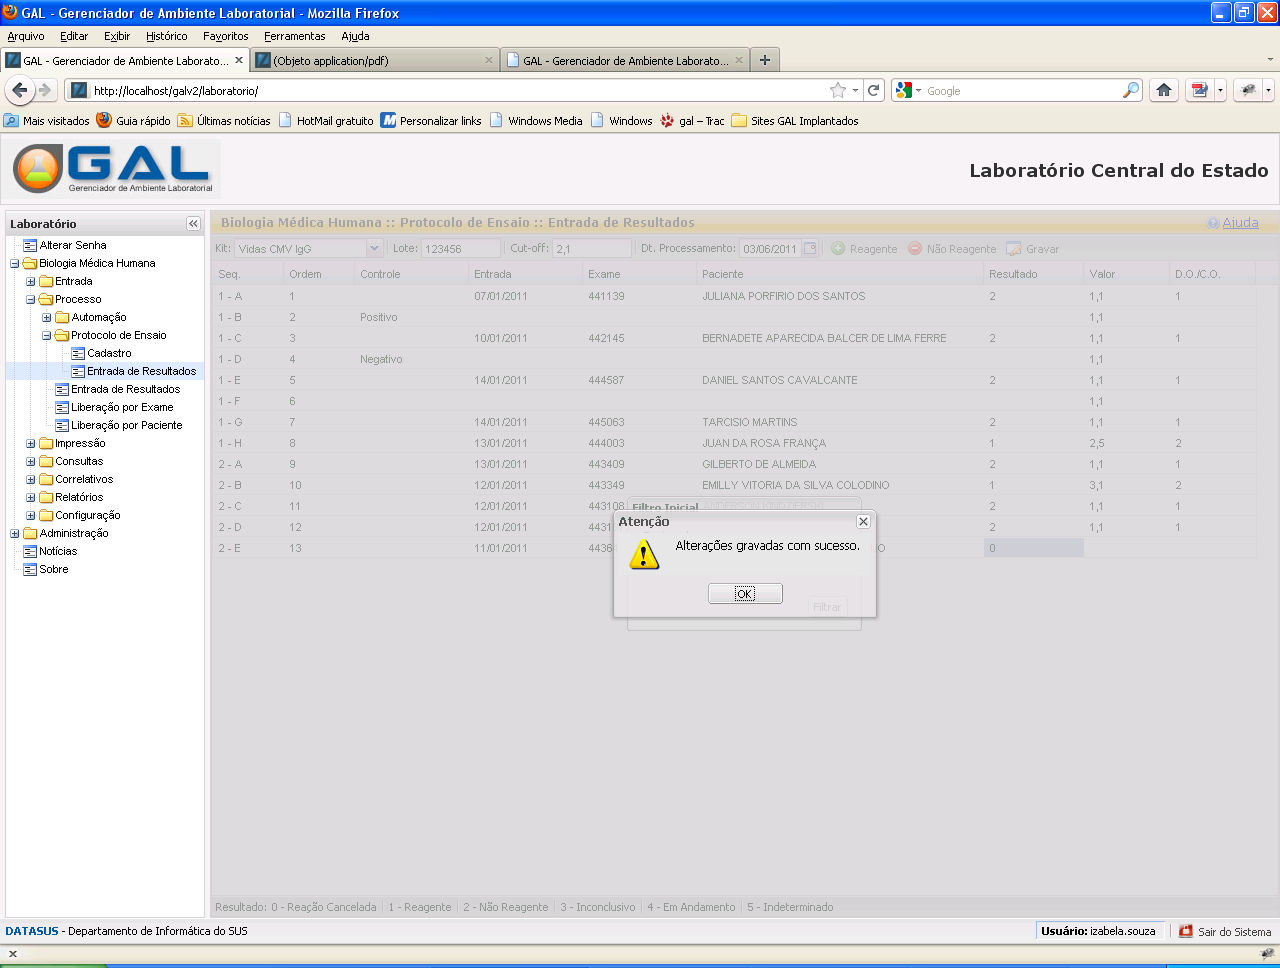Expand the Correlativos folder node
The image size is (1280, 968).
click(31, 480)
